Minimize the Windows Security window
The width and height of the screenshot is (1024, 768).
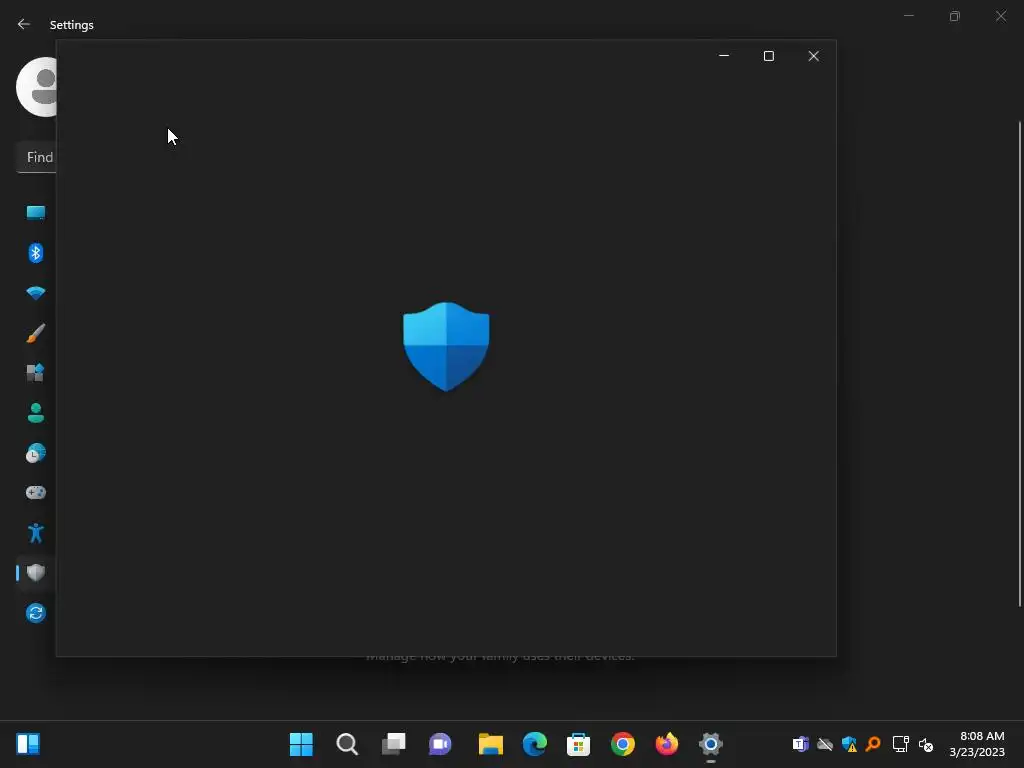coord(724,56)
